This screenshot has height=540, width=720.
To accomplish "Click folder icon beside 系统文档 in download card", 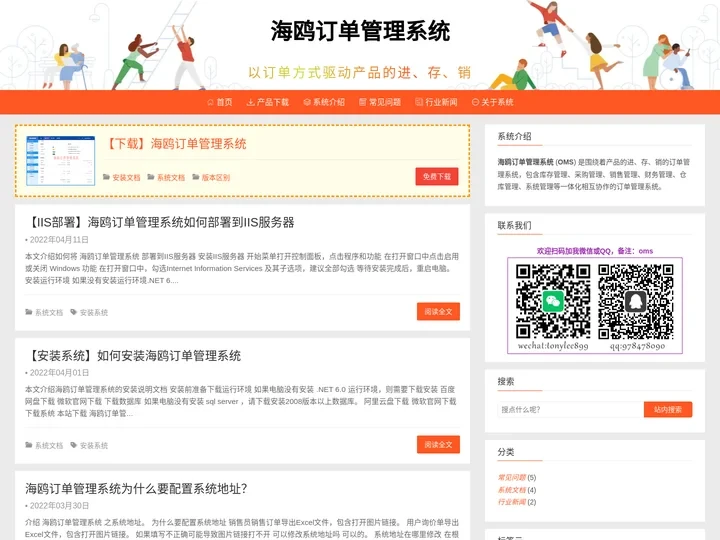I will (x=151, y=177).
